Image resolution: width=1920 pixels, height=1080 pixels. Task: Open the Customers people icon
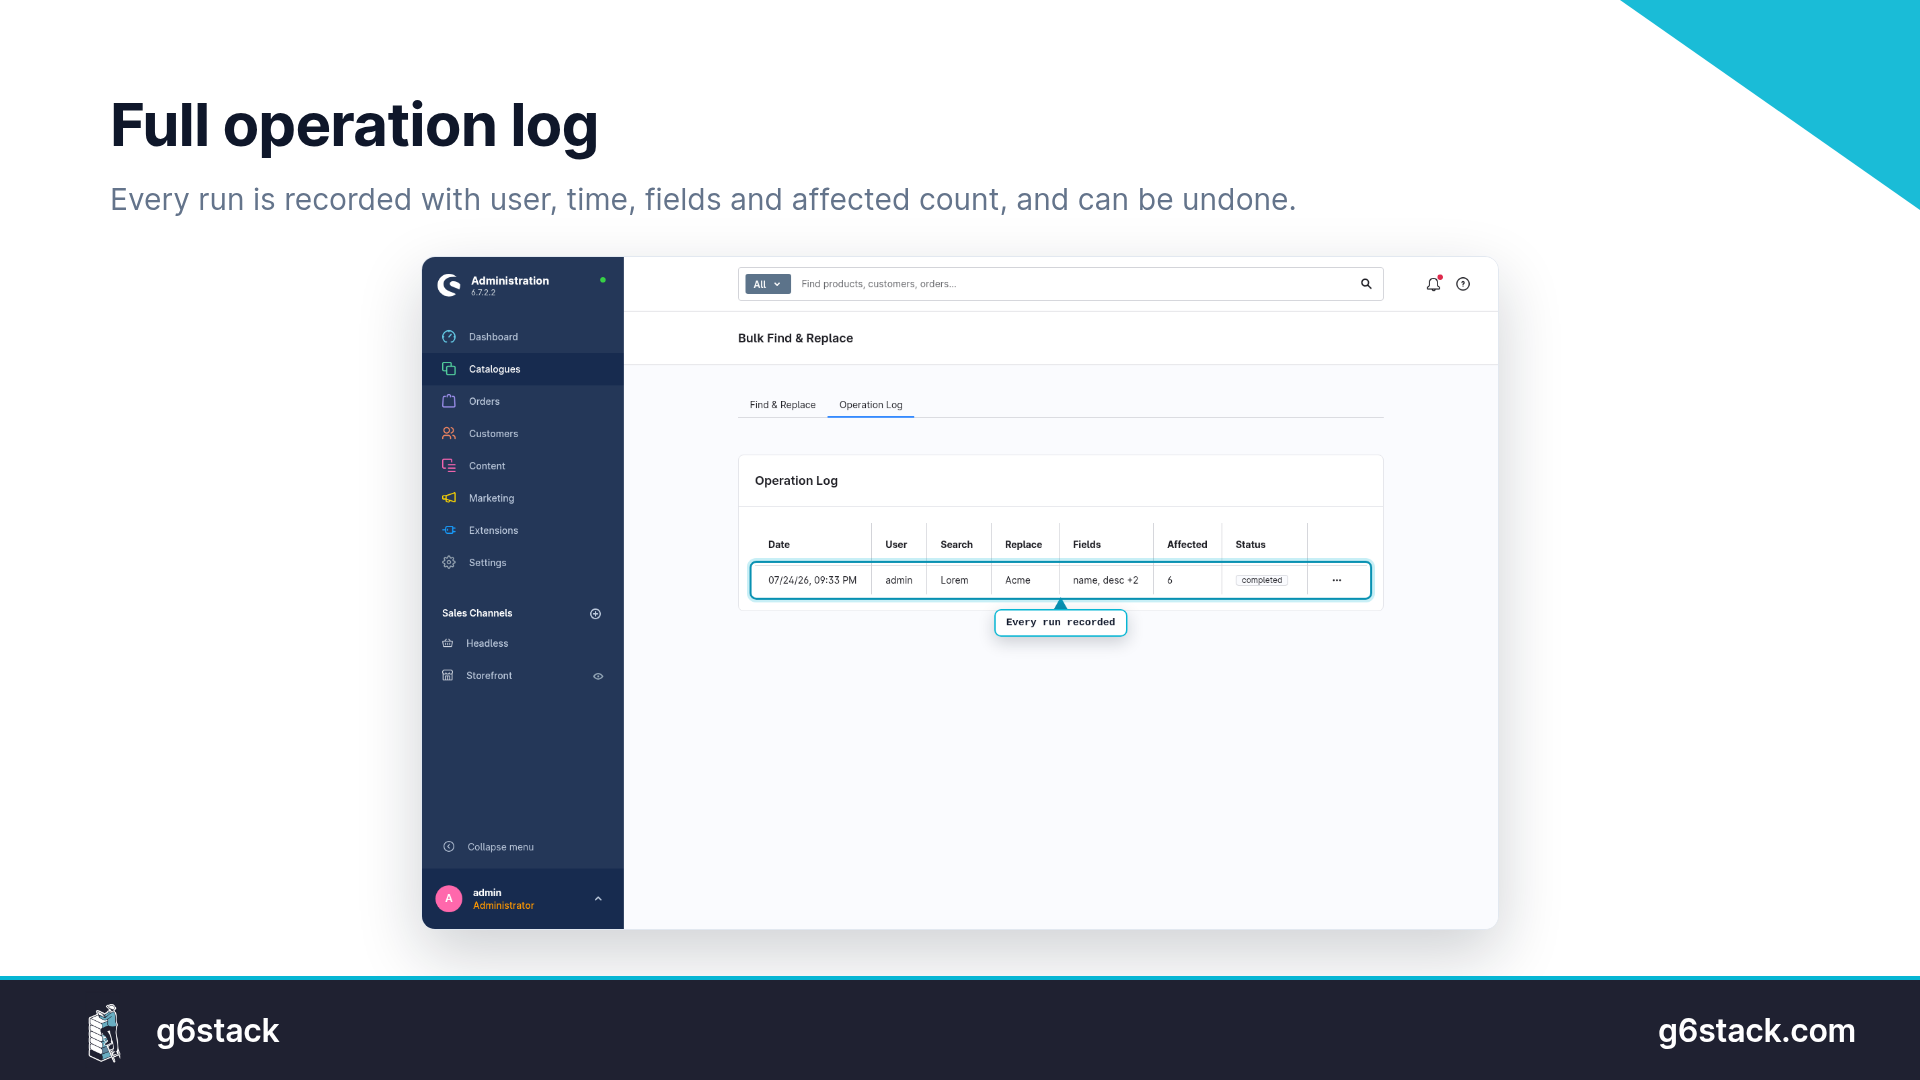tap(449, 433)
